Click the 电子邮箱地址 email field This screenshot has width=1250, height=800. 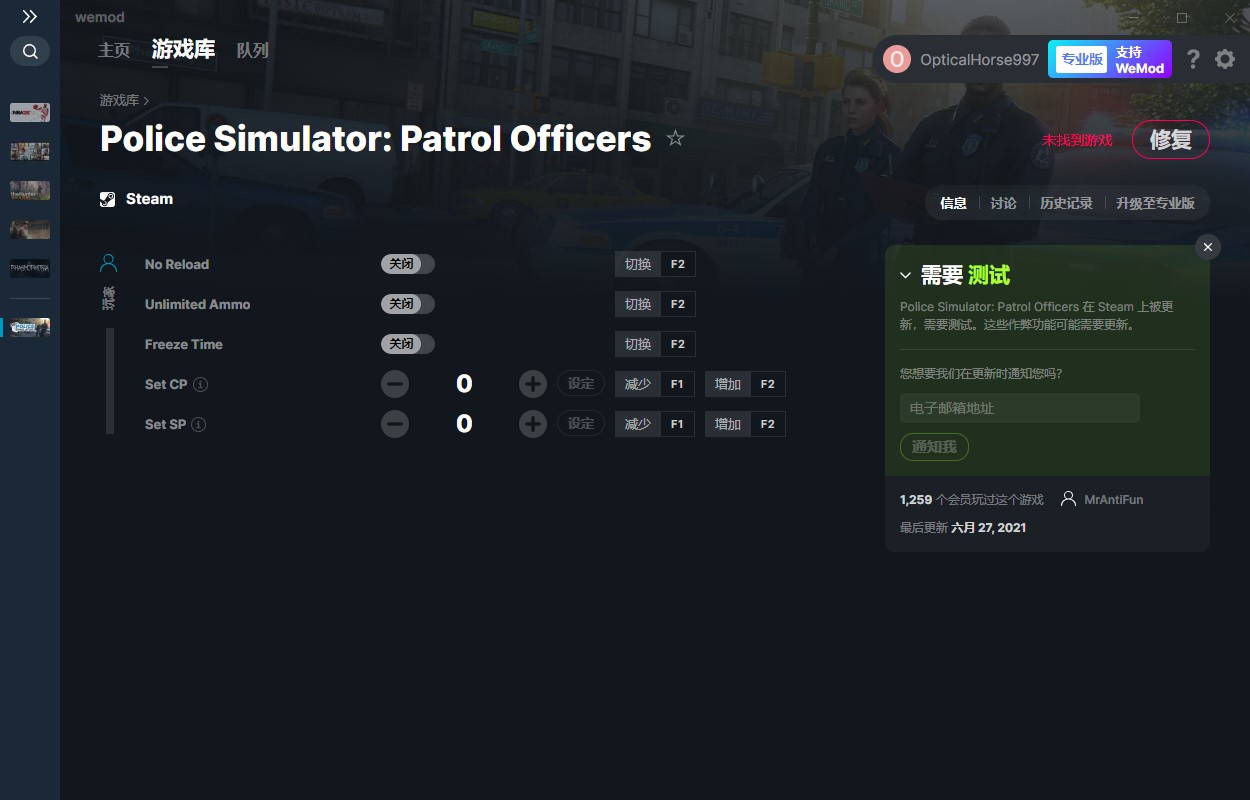coord(1020,408)
